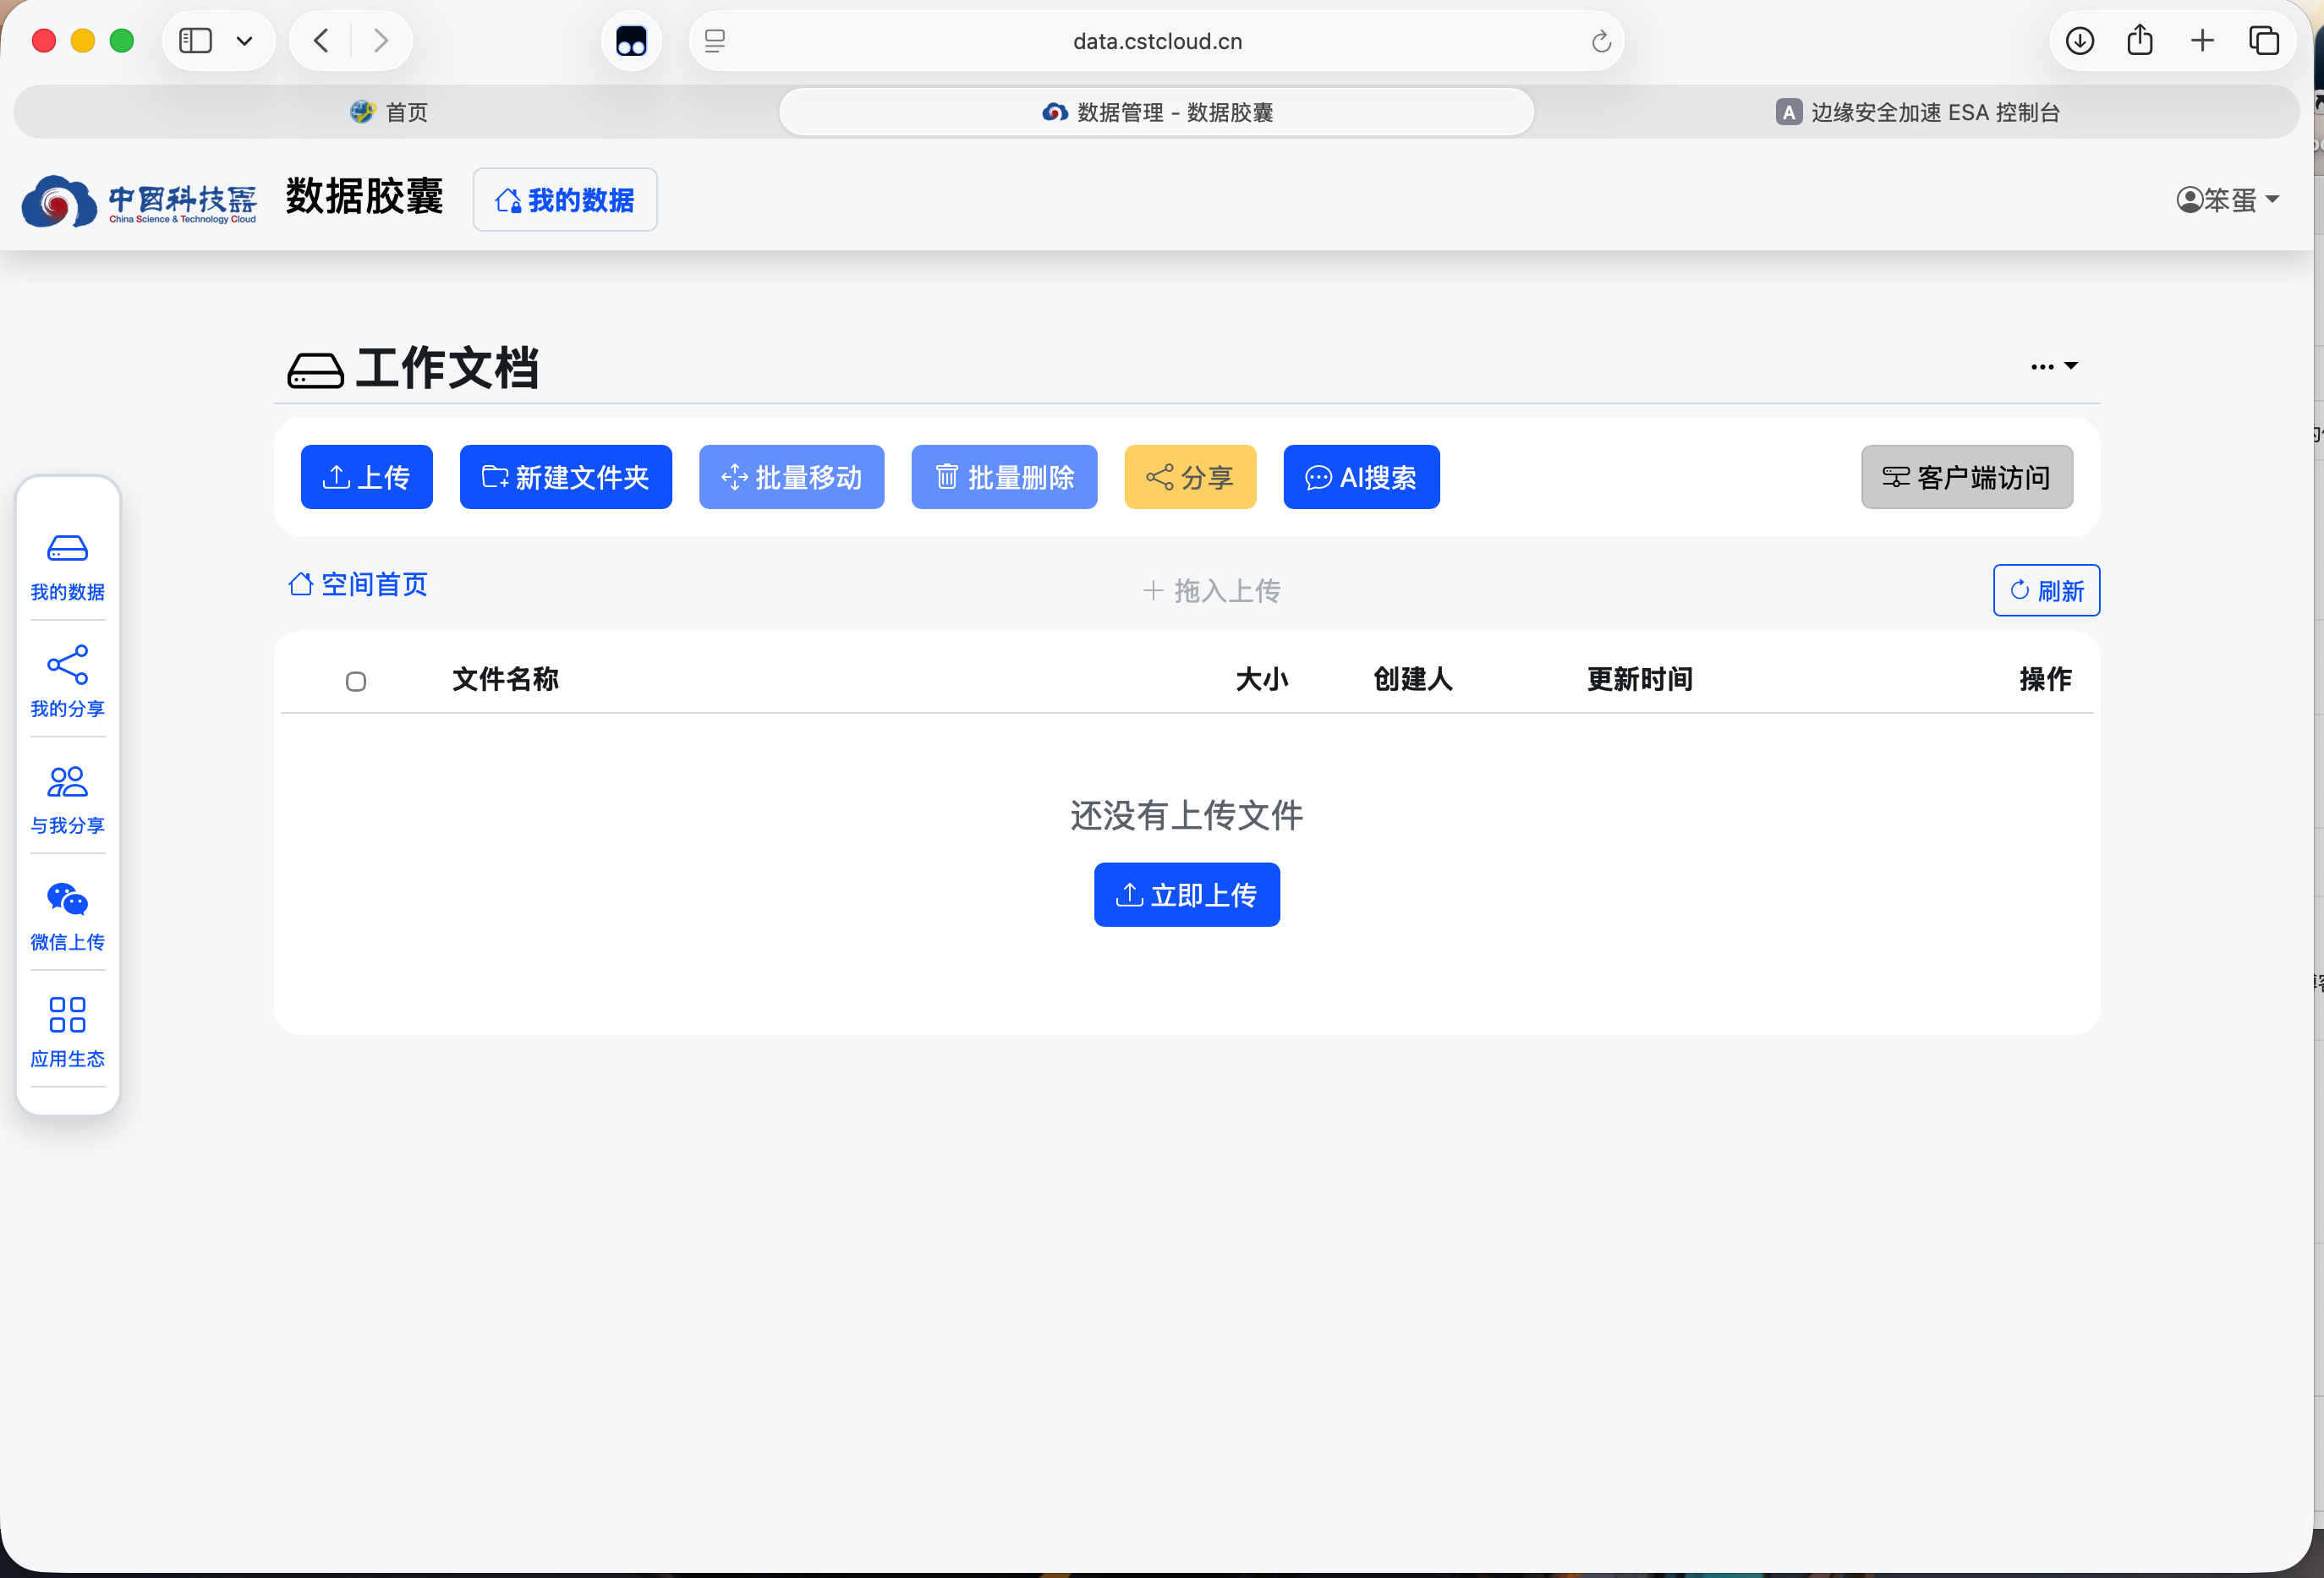Switch to the 首页 browser tab
Viewport: 2324px width, 1578px height.
390,112
